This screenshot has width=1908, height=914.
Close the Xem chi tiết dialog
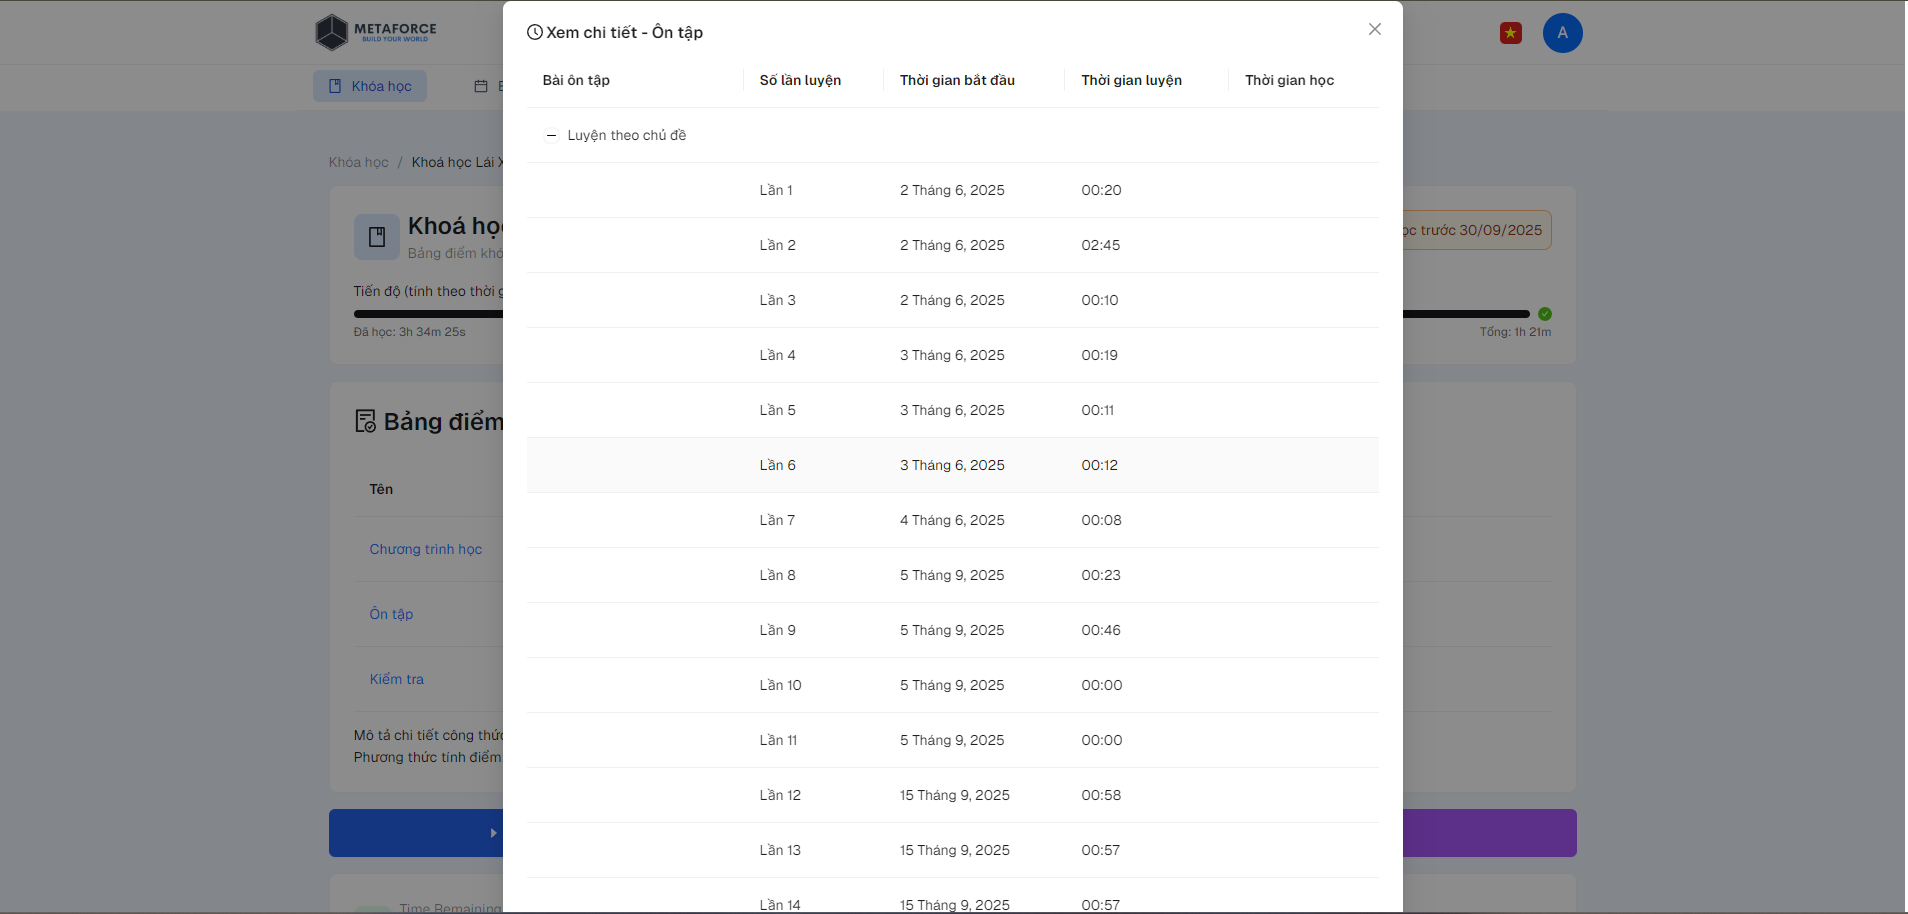click(1374, 30)
